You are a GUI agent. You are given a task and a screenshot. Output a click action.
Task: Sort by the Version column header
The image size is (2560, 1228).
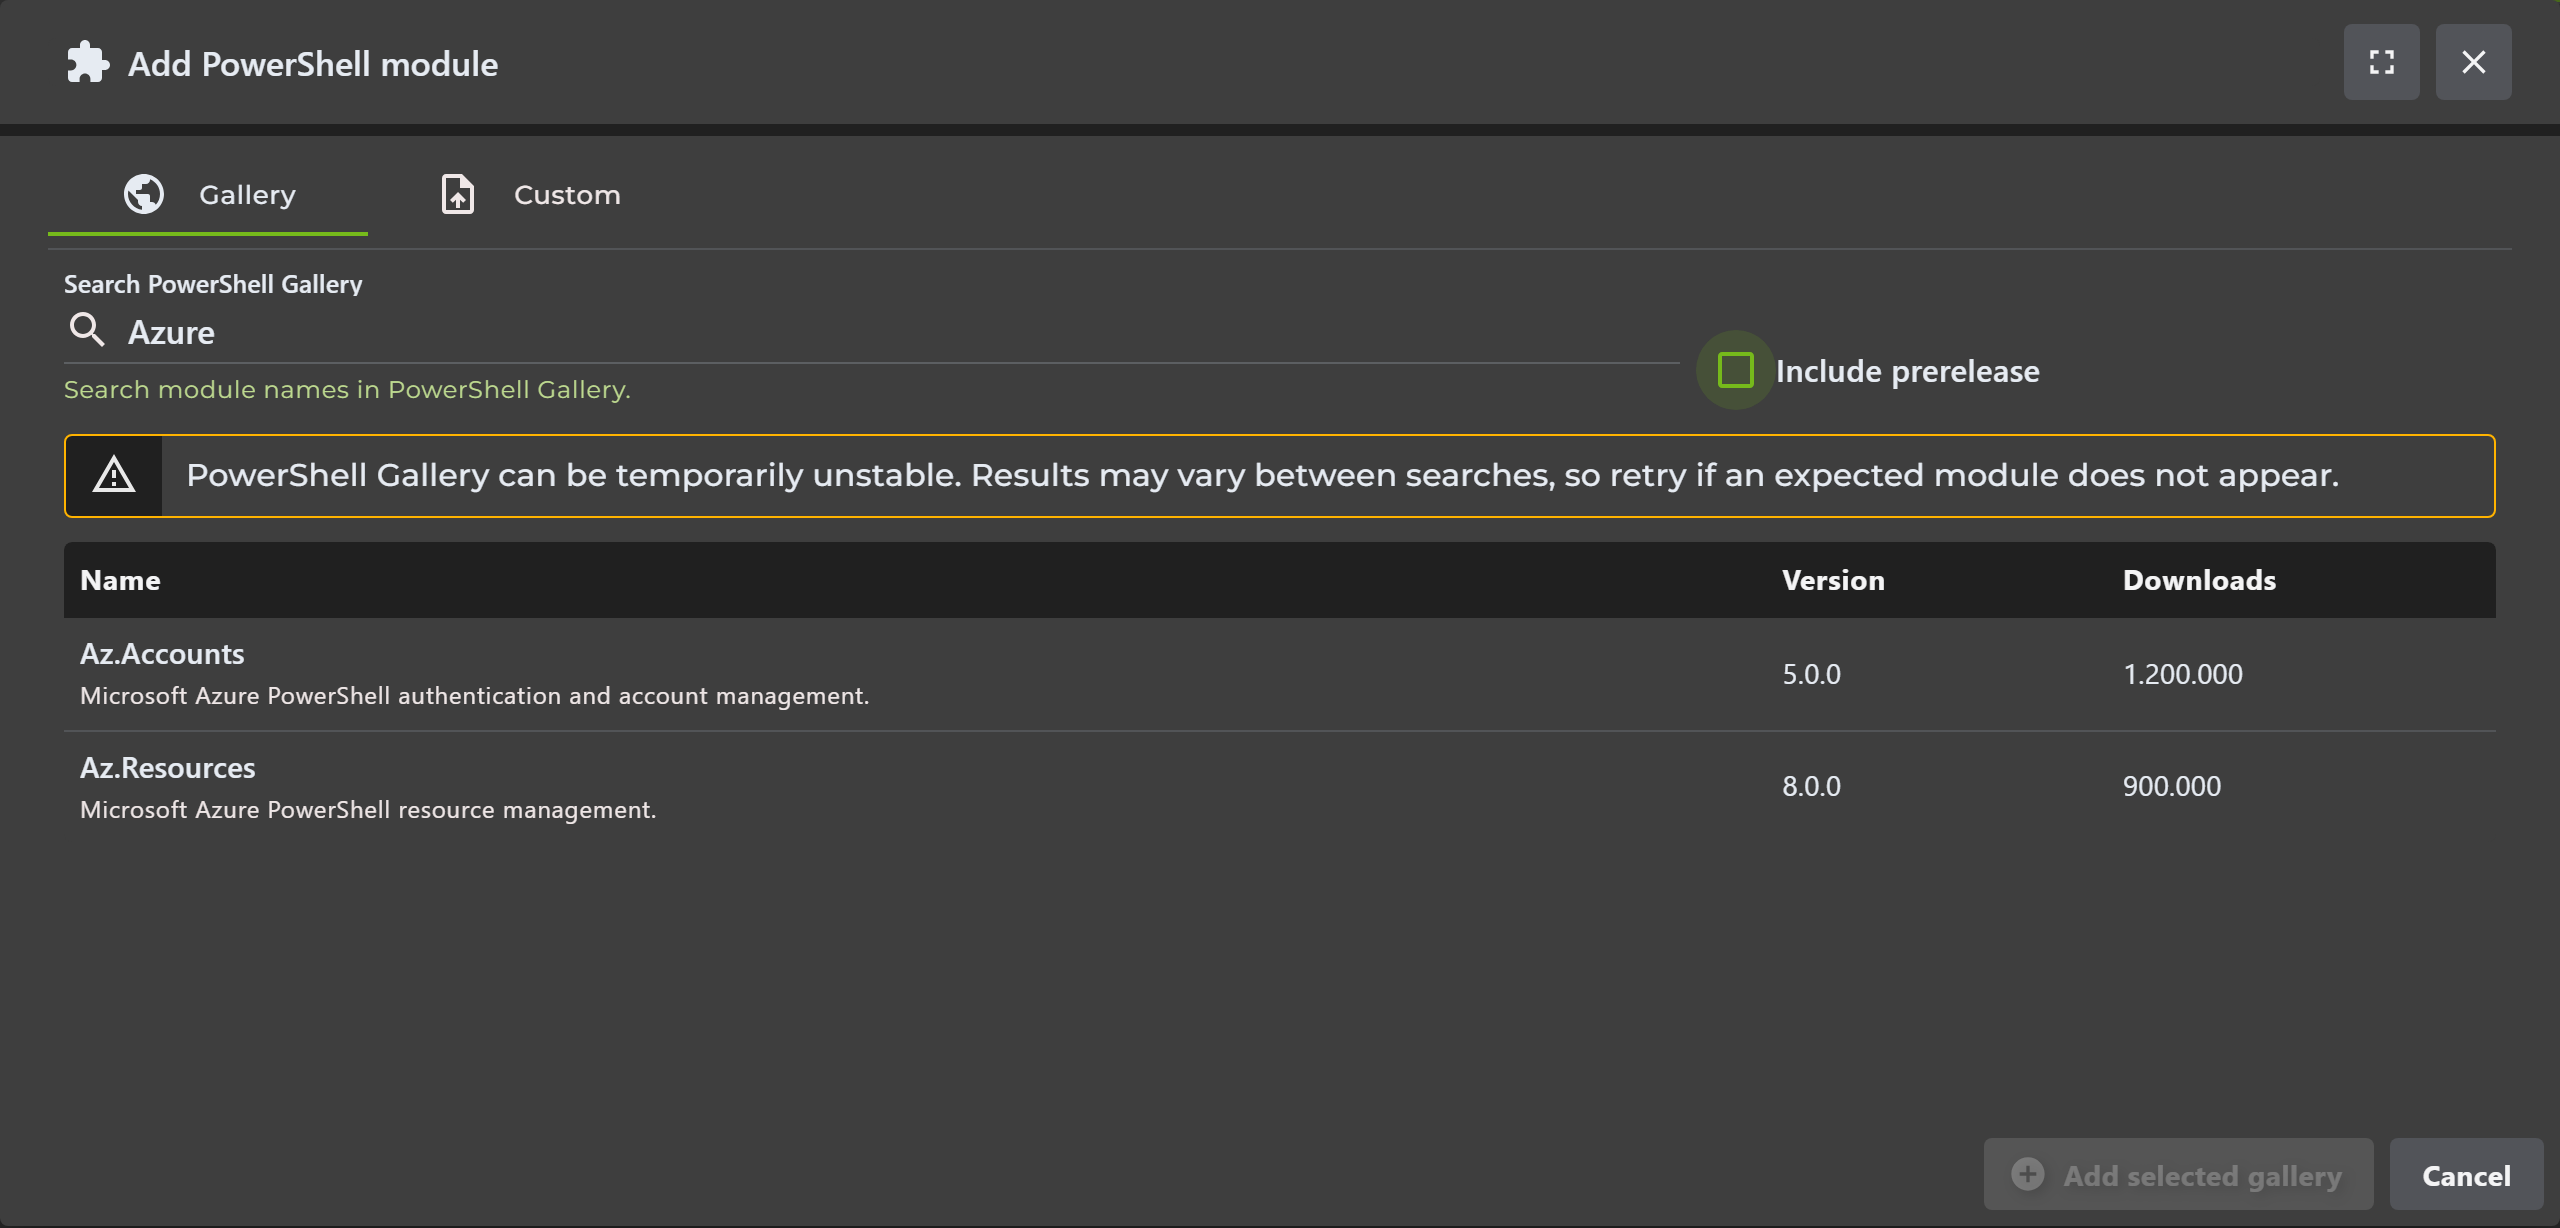(1833, 580)
